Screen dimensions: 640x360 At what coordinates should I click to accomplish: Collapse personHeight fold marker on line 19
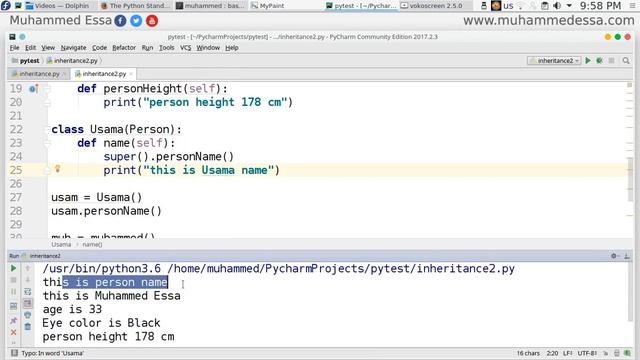[x=47, y=89]
